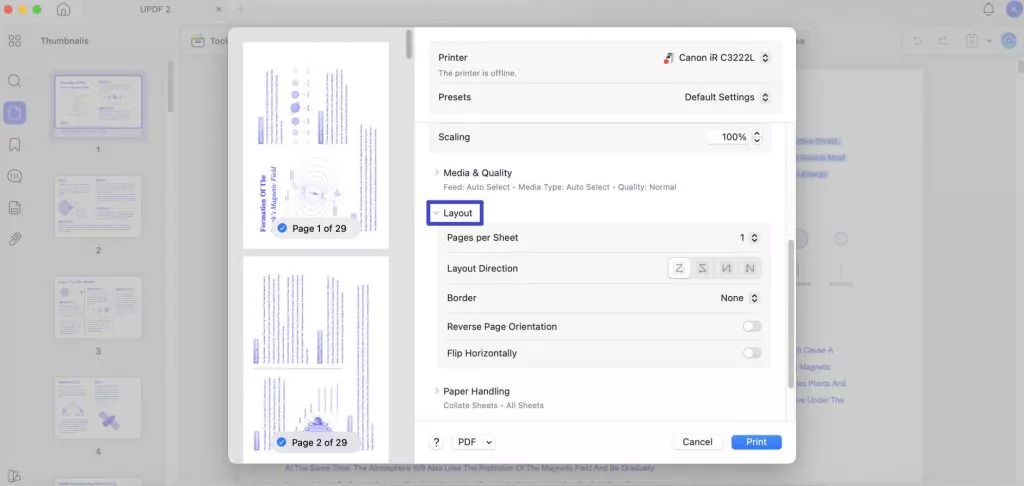Uncheck the Page 2 of 29 checkmark
The height and width of the screenshot is (486, 1024).
[282, 442]
